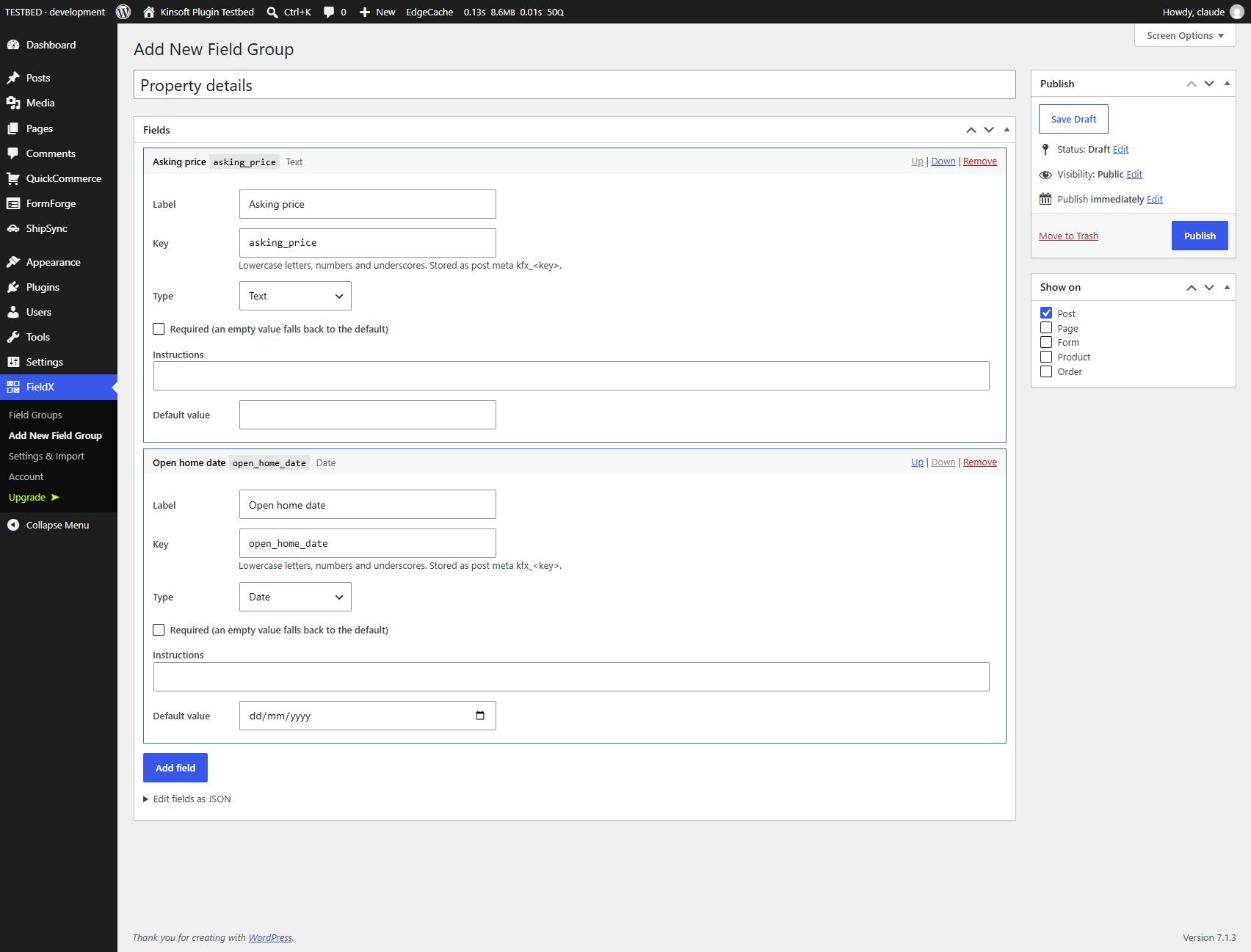The image size is (1251, 952).
Task: Click the blue Publish button
Action: 1199,236
